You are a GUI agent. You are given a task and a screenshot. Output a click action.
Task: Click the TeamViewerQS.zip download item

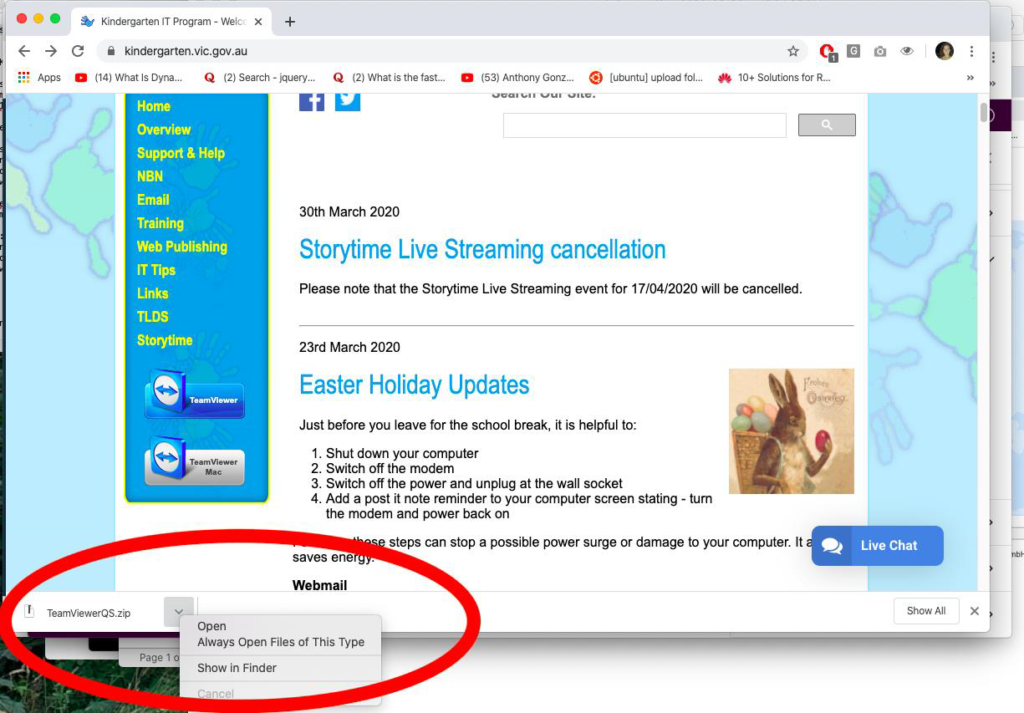88,613
